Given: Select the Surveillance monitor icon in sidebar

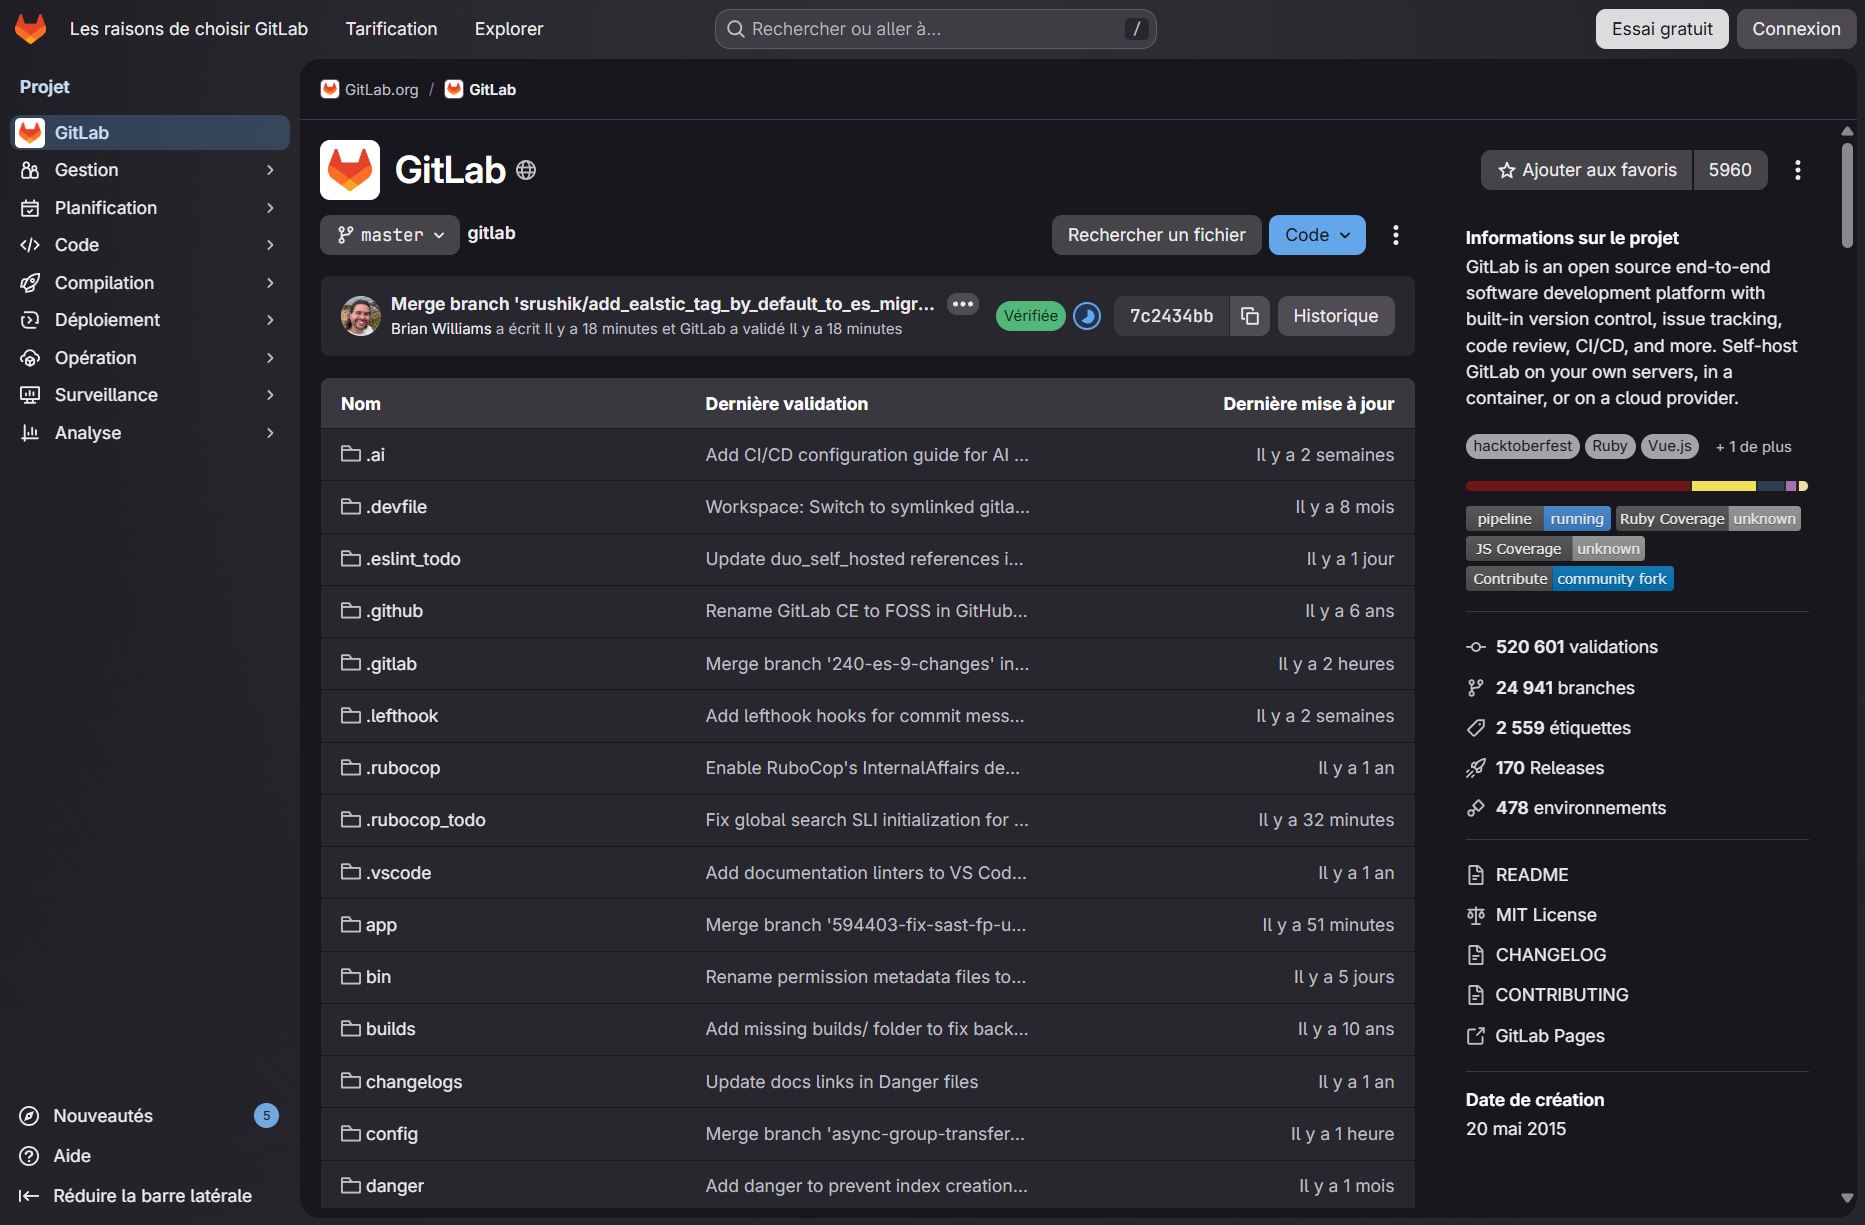Looking at the screenshot, I should pos(30,394).
